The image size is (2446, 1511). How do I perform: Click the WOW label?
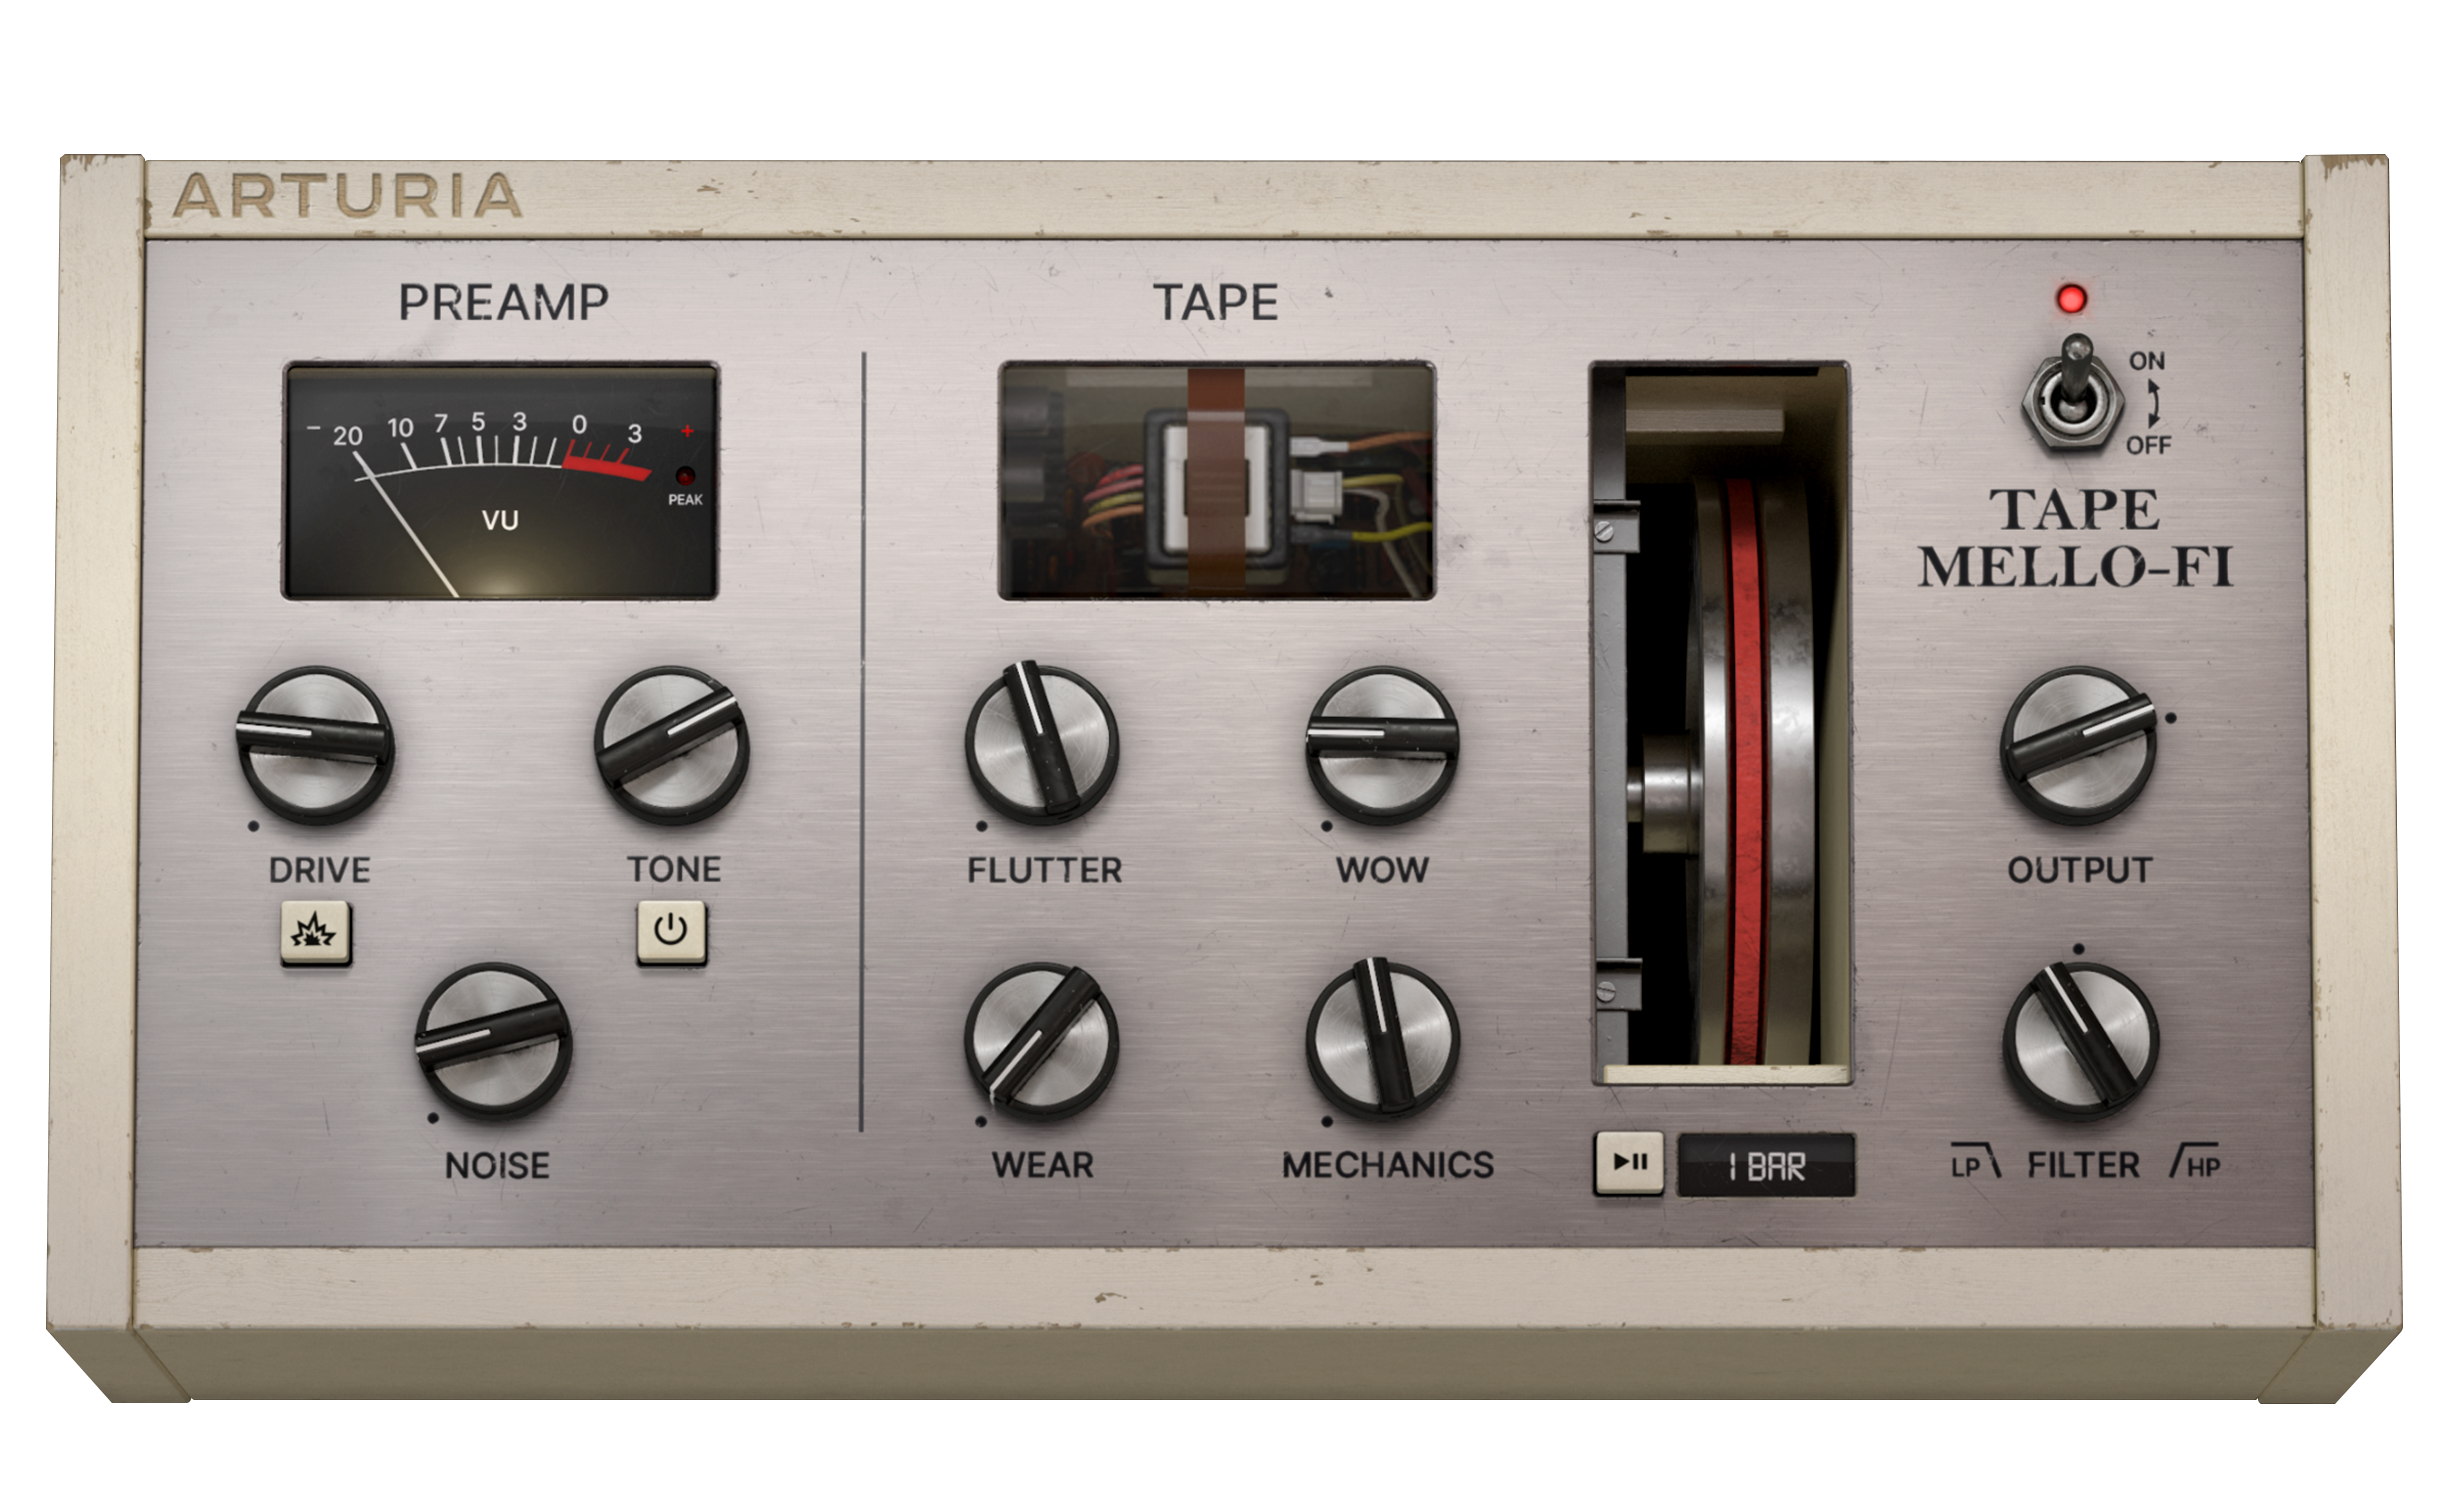click(x=1382, y=870)
